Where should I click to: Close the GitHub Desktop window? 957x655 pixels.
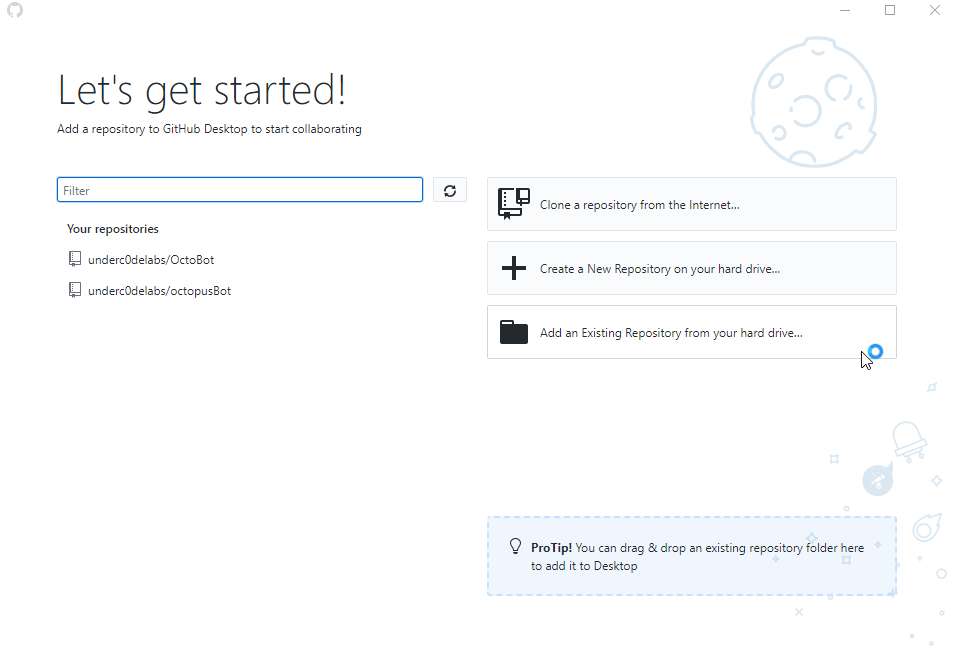point(934,10)
